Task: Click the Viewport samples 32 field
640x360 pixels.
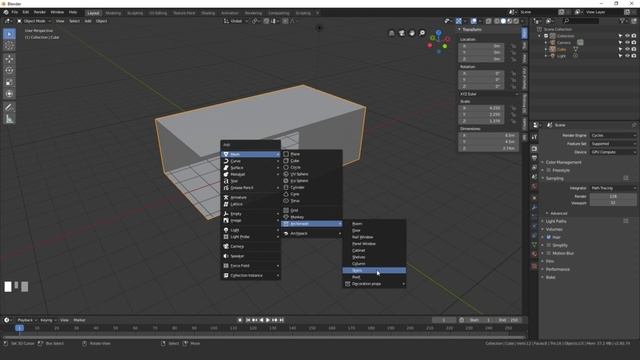Action: pos(613,203)
